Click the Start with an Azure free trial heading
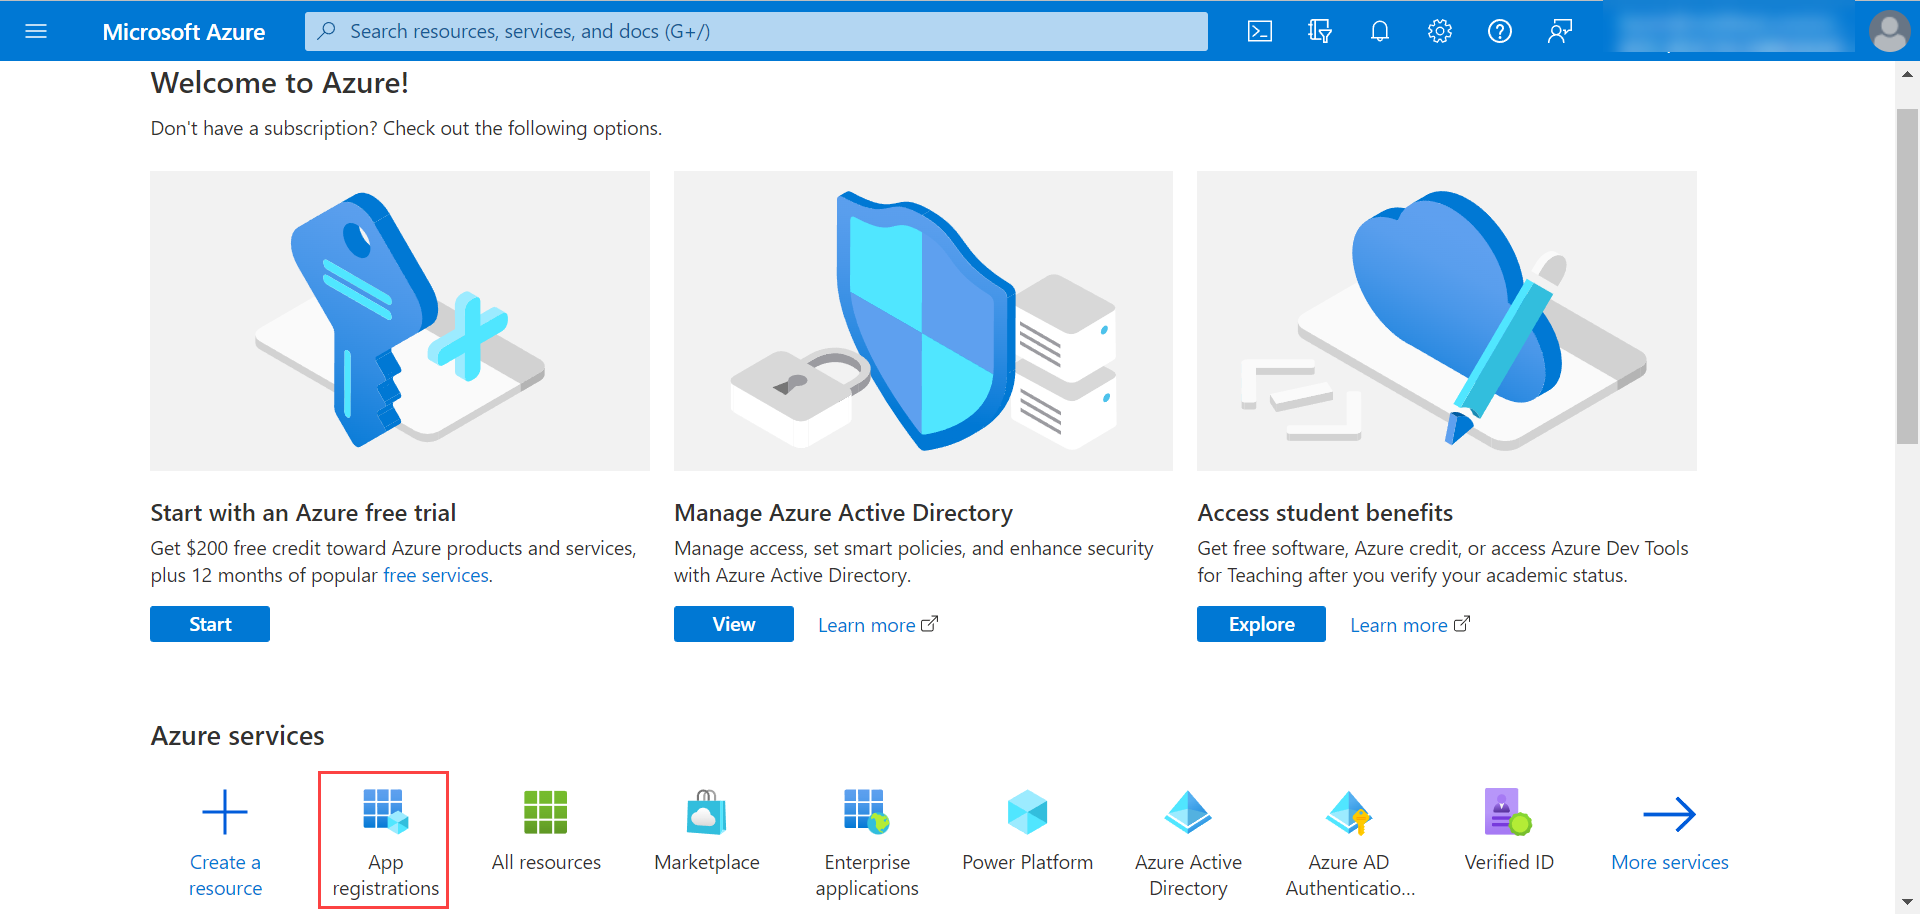Screen dimensions: 1920x914 pos(303,513)
